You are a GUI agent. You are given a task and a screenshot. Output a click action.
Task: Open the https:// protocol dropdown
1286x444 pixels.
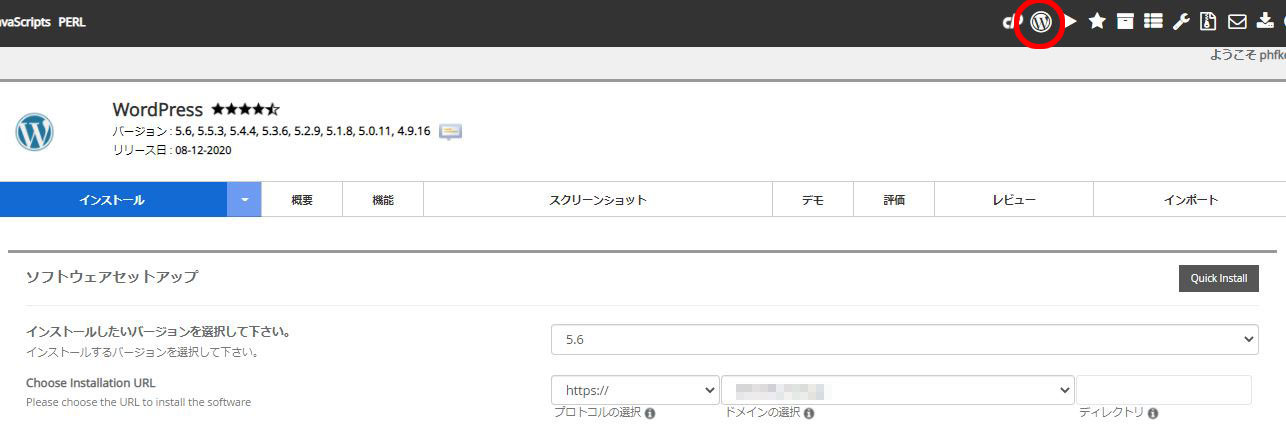point(635,390)
